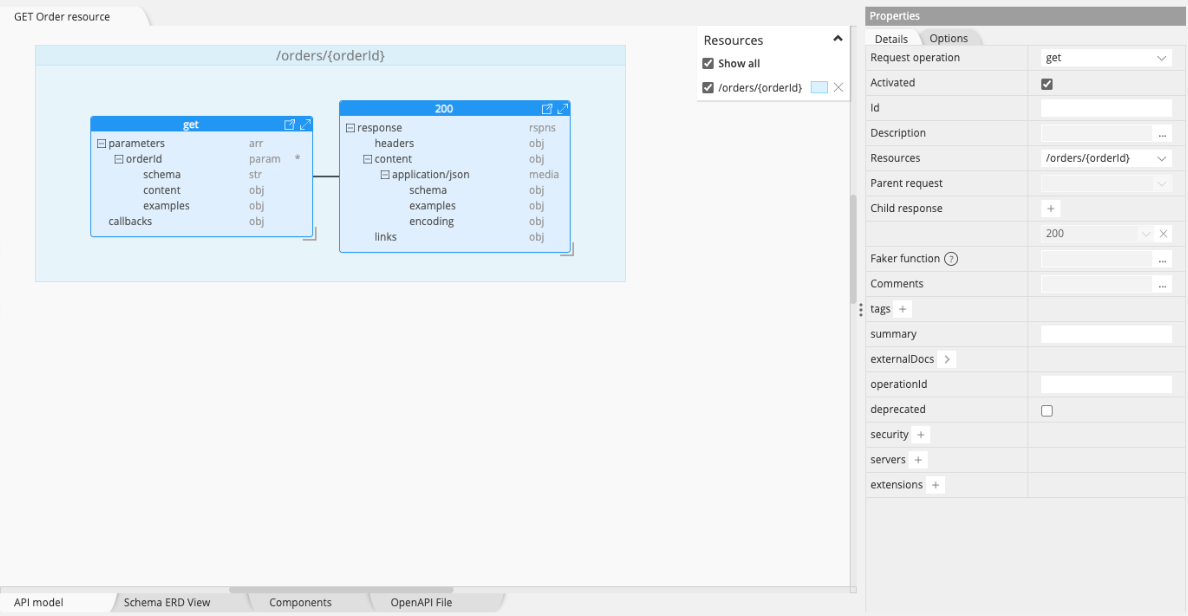Viewport: 1188px width, 616px height.
Task: Disable the Activated checkbox
Action: click(x=1046, y=83)
